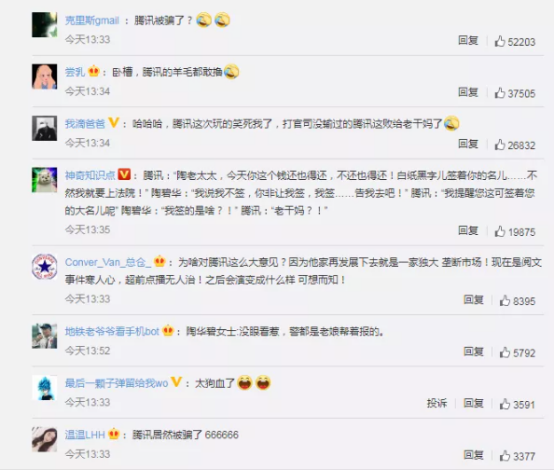
Task: Open 地铁老爷爷看手机bot profile name
Action: tap(112, 331)
